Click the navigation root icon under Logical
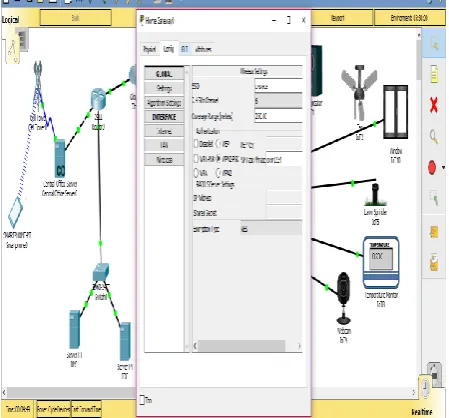Screen dimensions: 449x418 13,51
